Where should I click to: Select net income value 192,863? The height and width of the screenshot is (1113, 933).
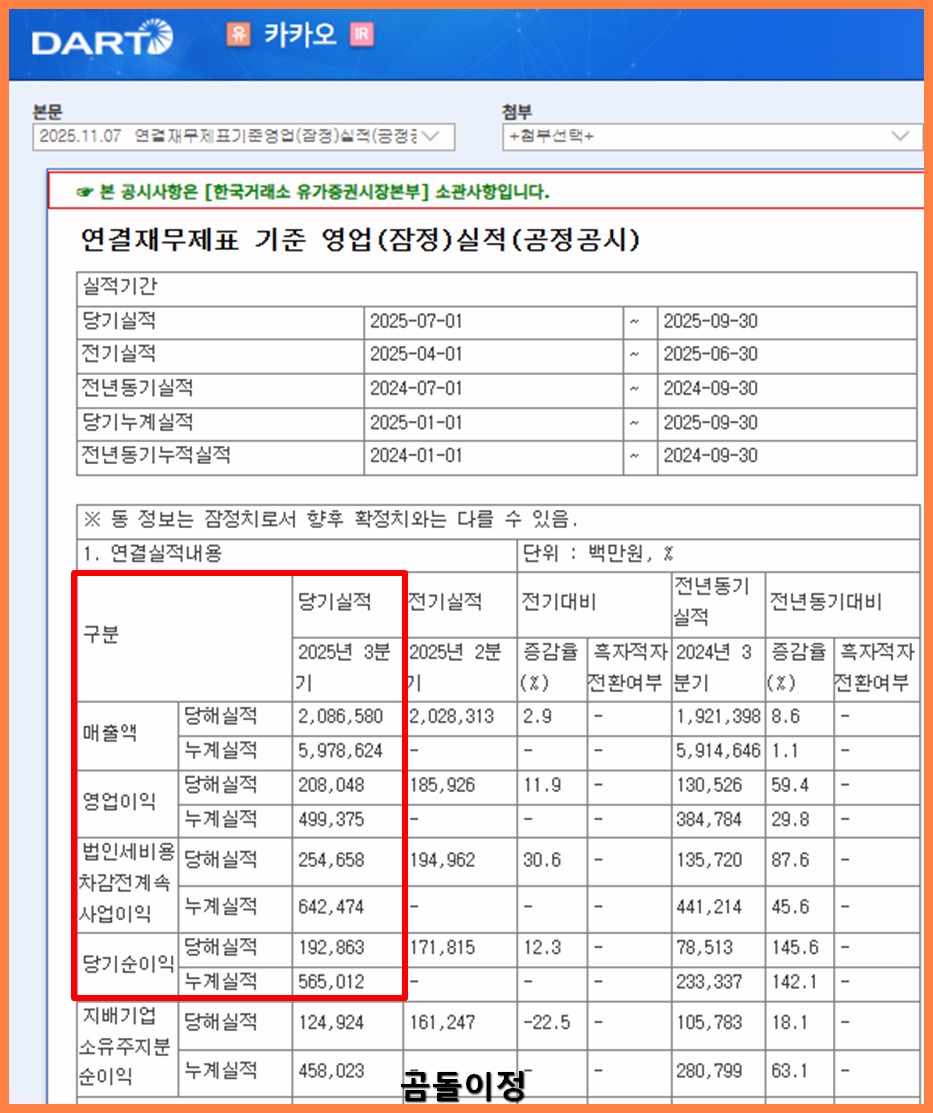[x=331, y=948]
